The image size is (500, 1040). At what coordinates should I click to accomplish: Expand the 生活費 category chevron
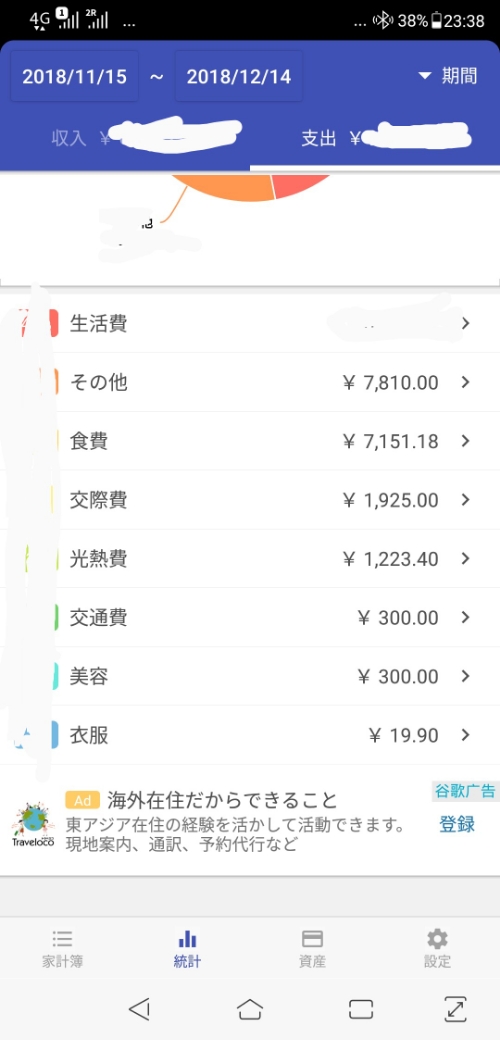pos(466,323)
